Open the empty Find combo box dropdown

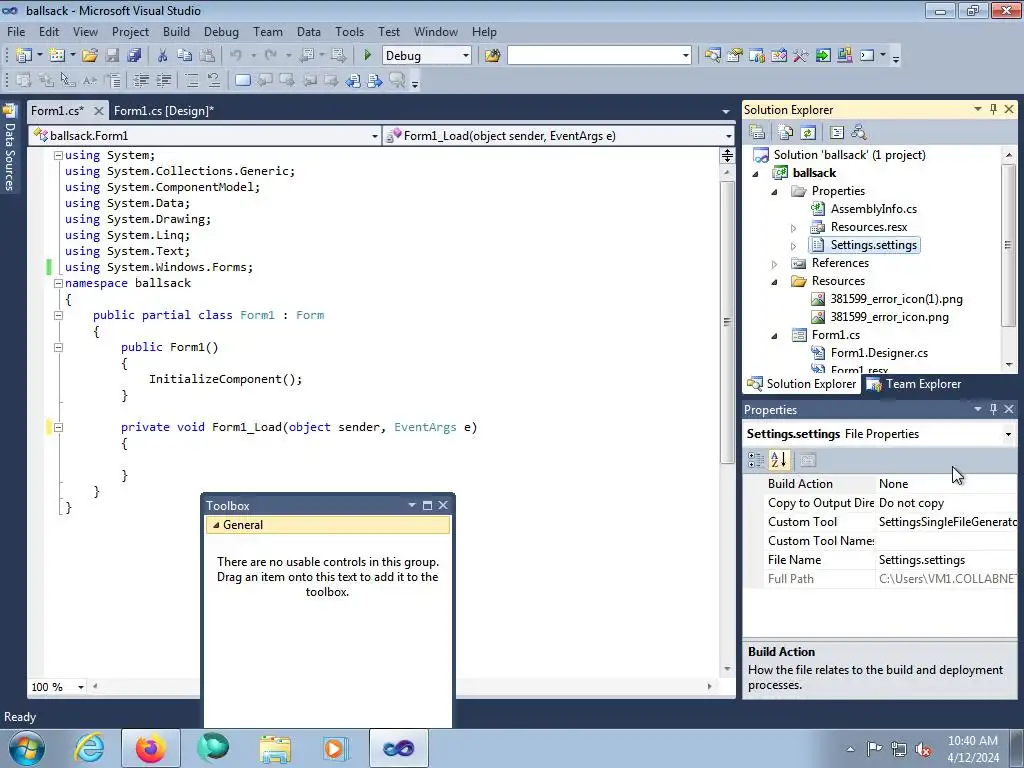click(685, 56)
